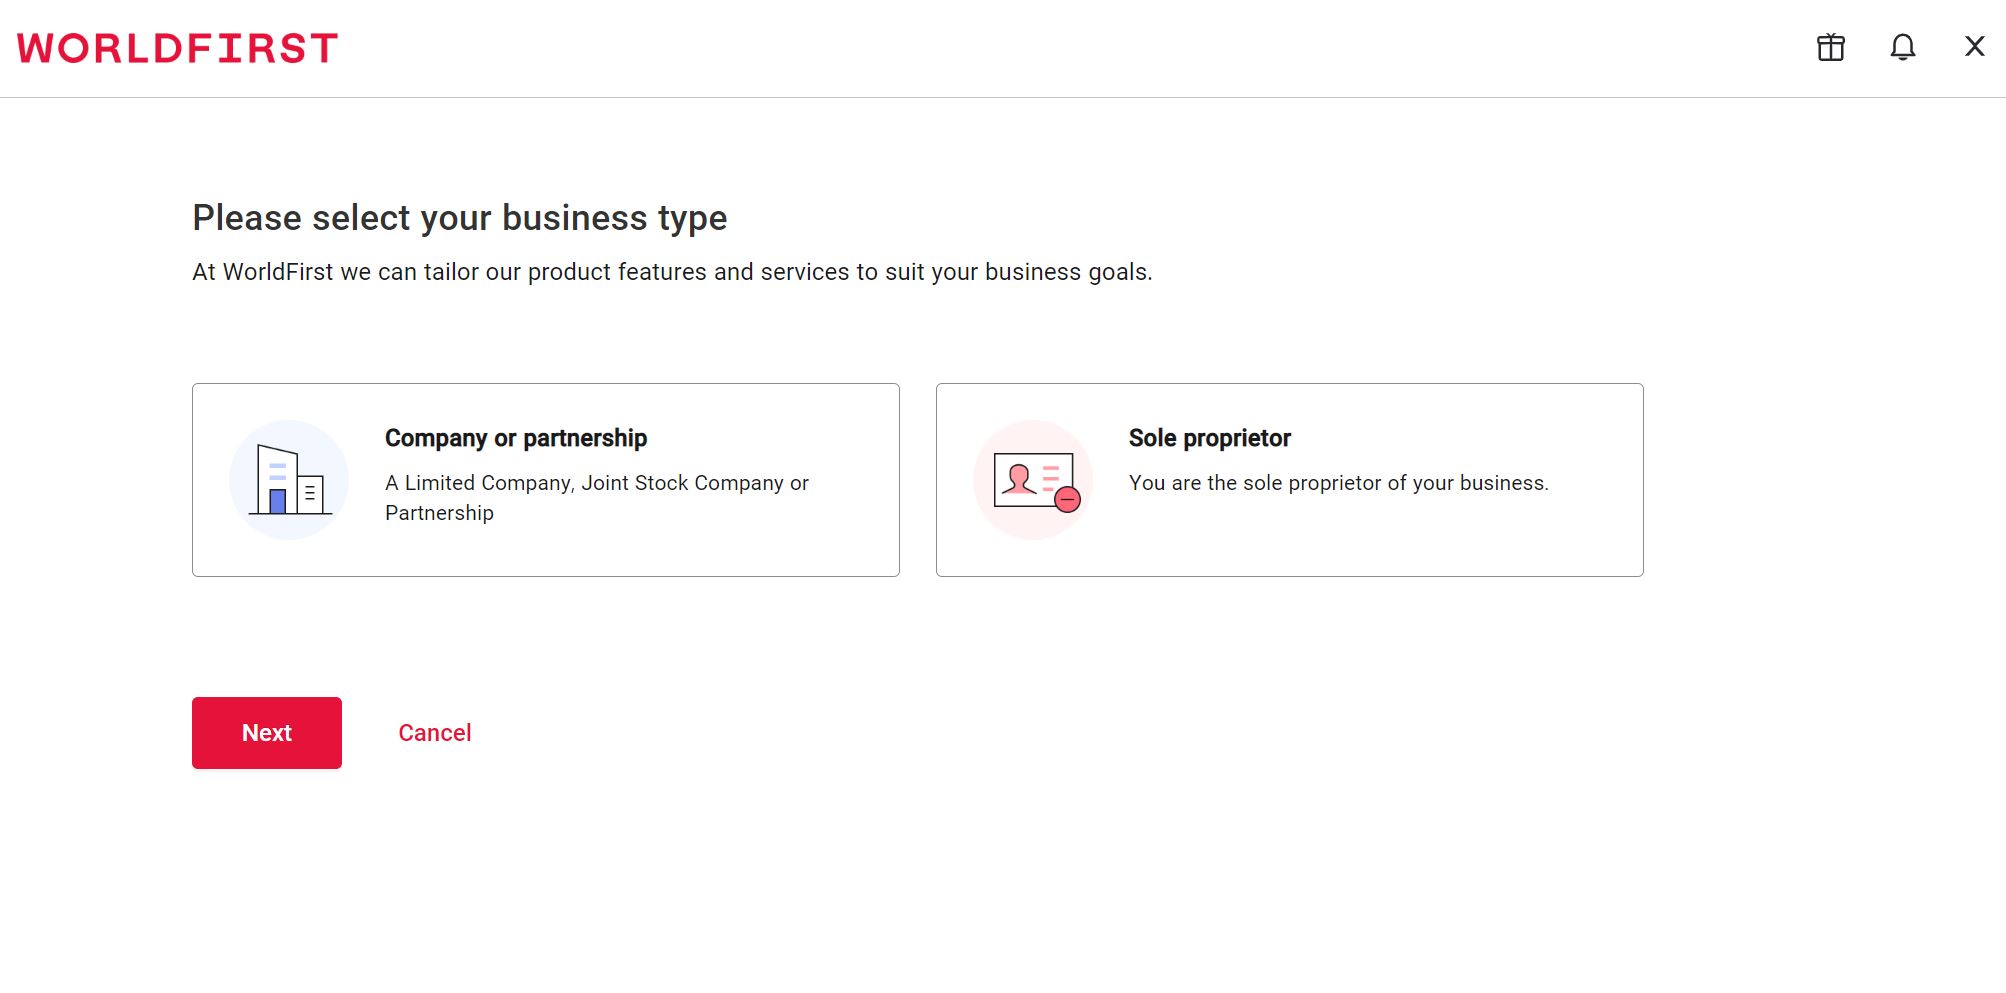The height and width of the screenshot is (993, 2006).
Task: Click the red minus badge on ID card
Action: click(1068, 499)
